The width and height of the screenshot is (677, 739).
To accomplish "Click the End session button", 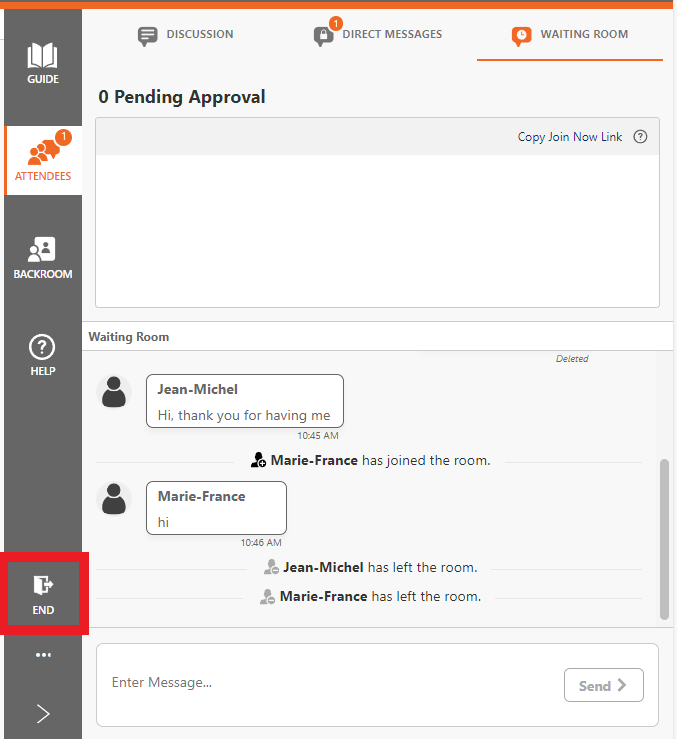I will tap(43, 594).
